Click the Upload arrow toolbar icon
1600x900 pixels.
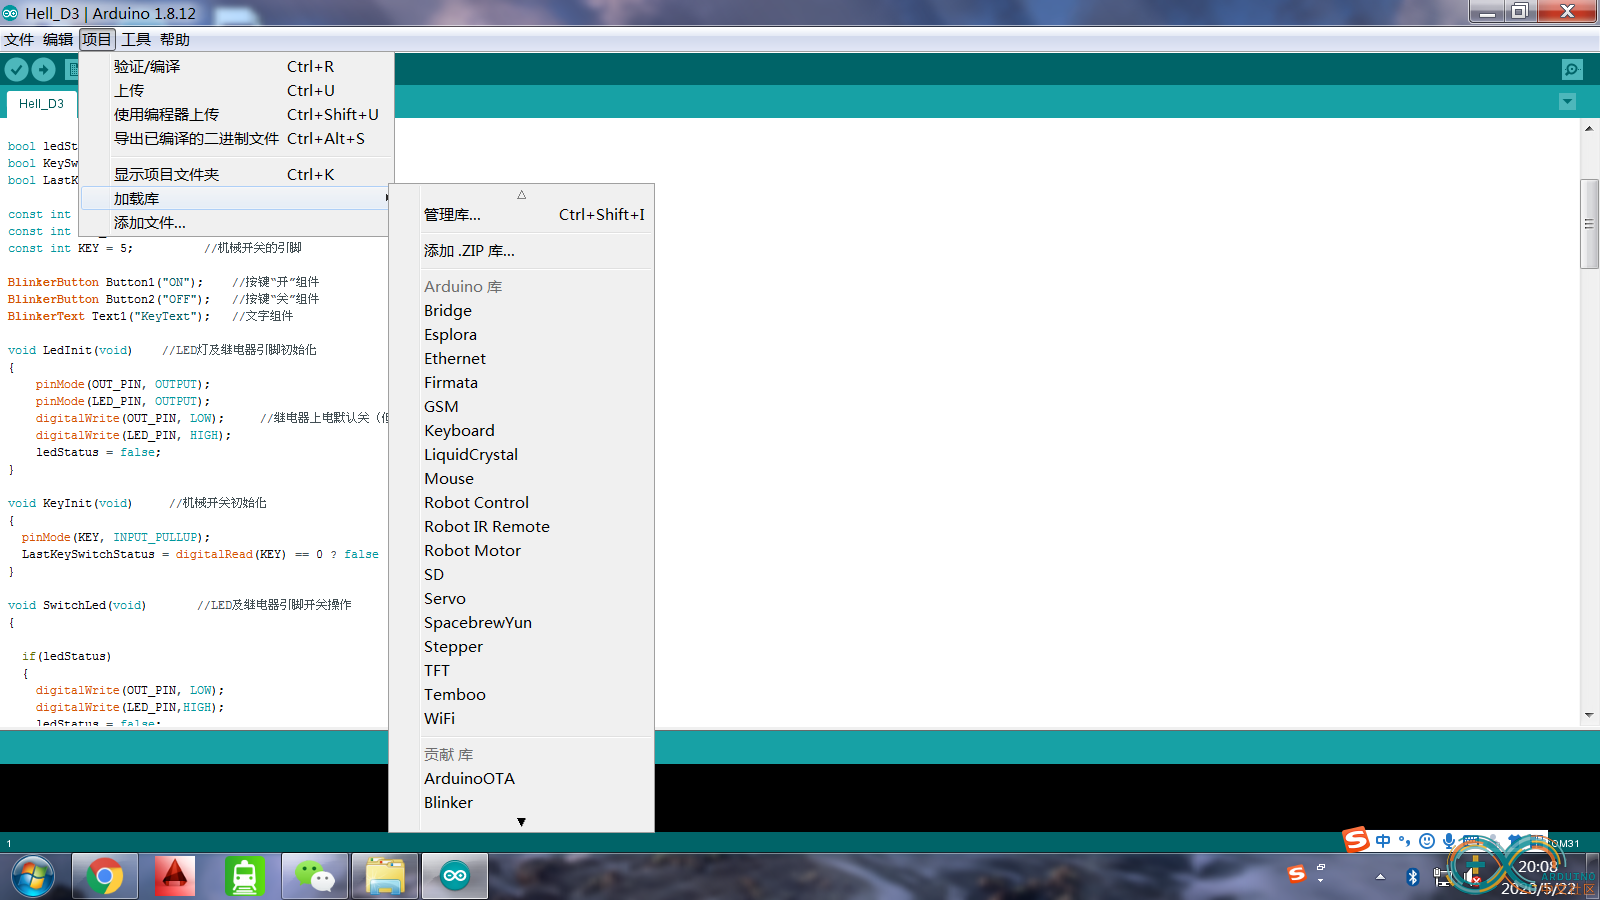pyautogui.click(x=43, y=69)
